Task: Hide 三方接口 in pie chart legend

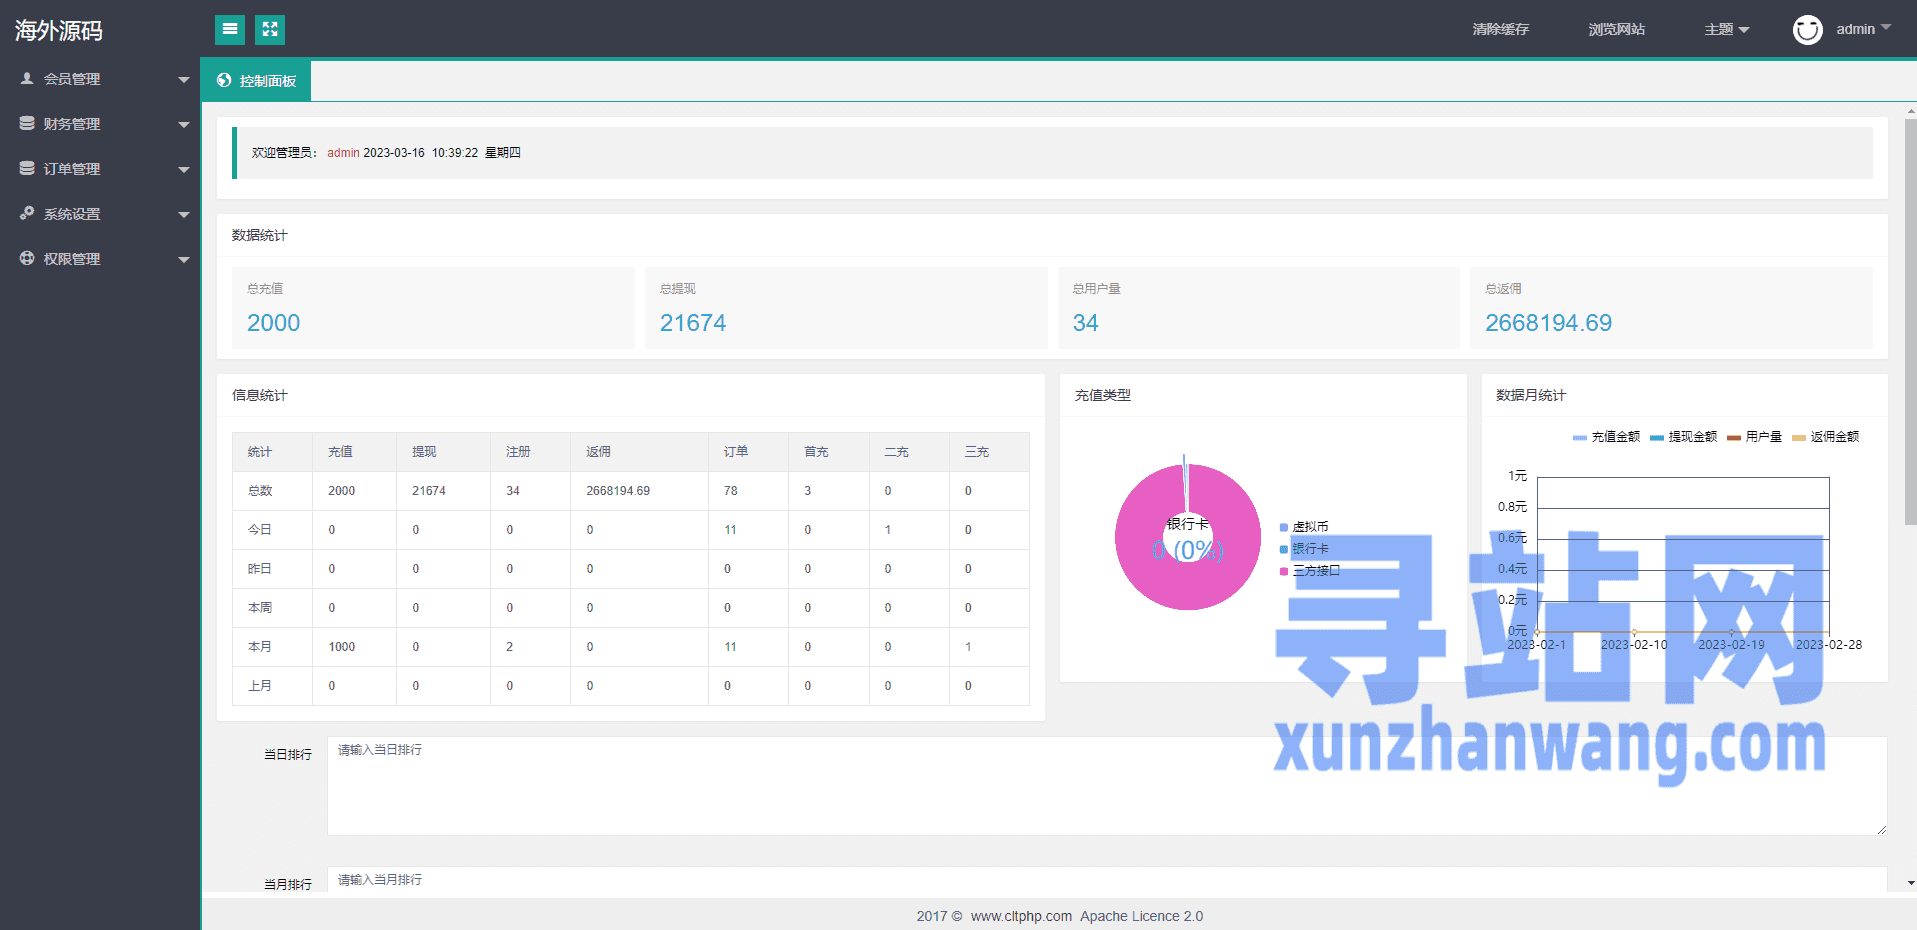Action: tap(1315, 571)
